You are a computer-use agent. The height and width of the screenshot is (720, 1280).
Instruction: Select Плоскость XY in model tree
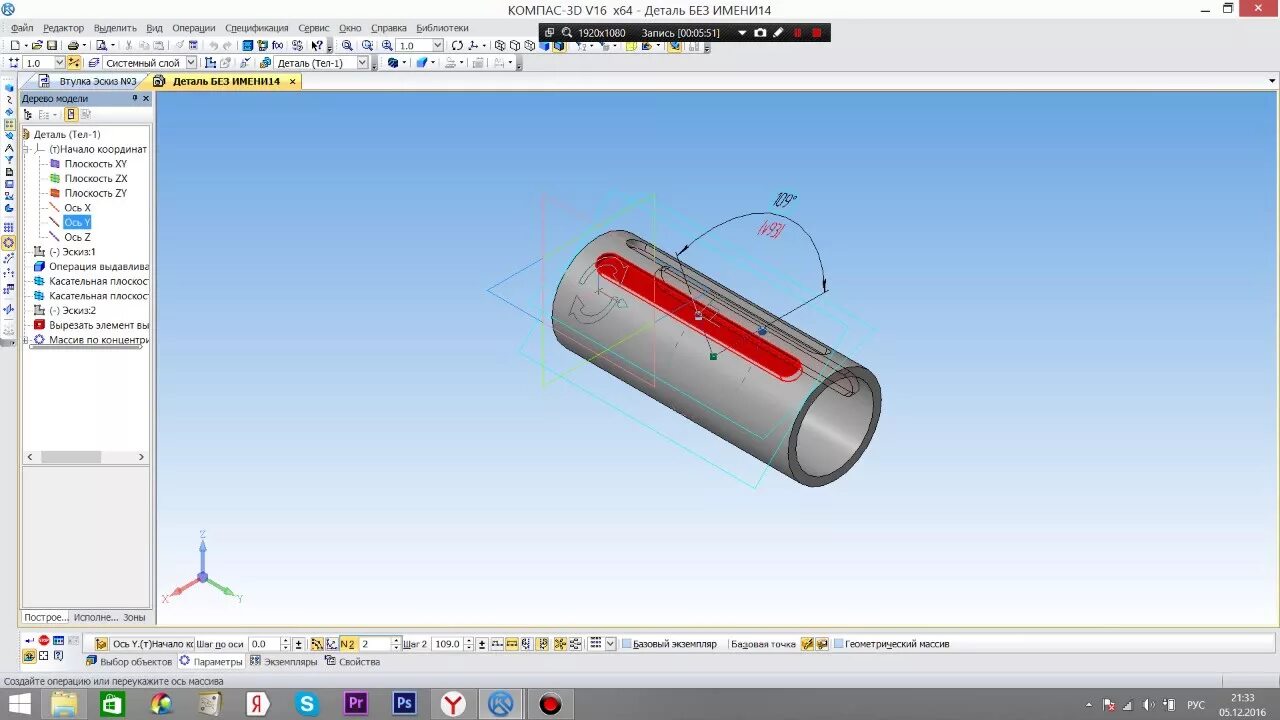pyautogui.click(x=96, y=164)
